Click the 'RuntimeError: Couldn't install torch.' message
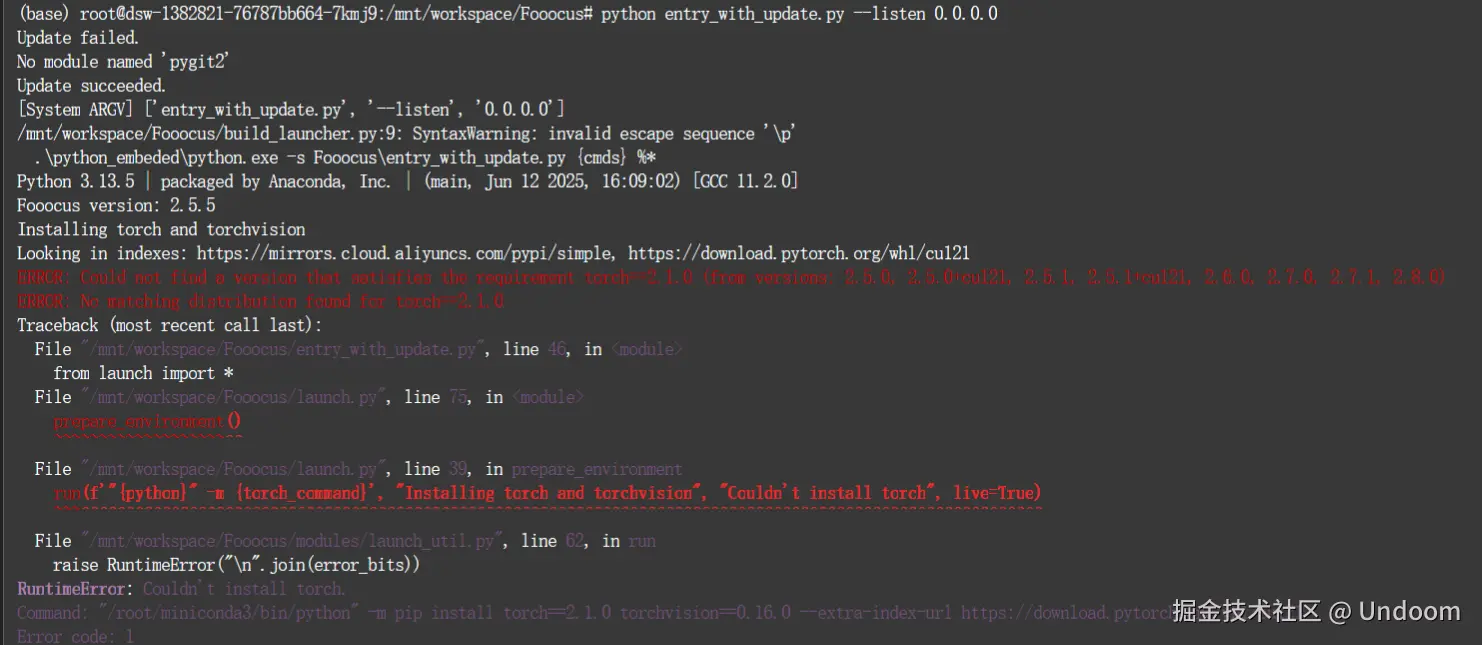This screenshot has width=1482, height=645. click(x=181, y=589)
